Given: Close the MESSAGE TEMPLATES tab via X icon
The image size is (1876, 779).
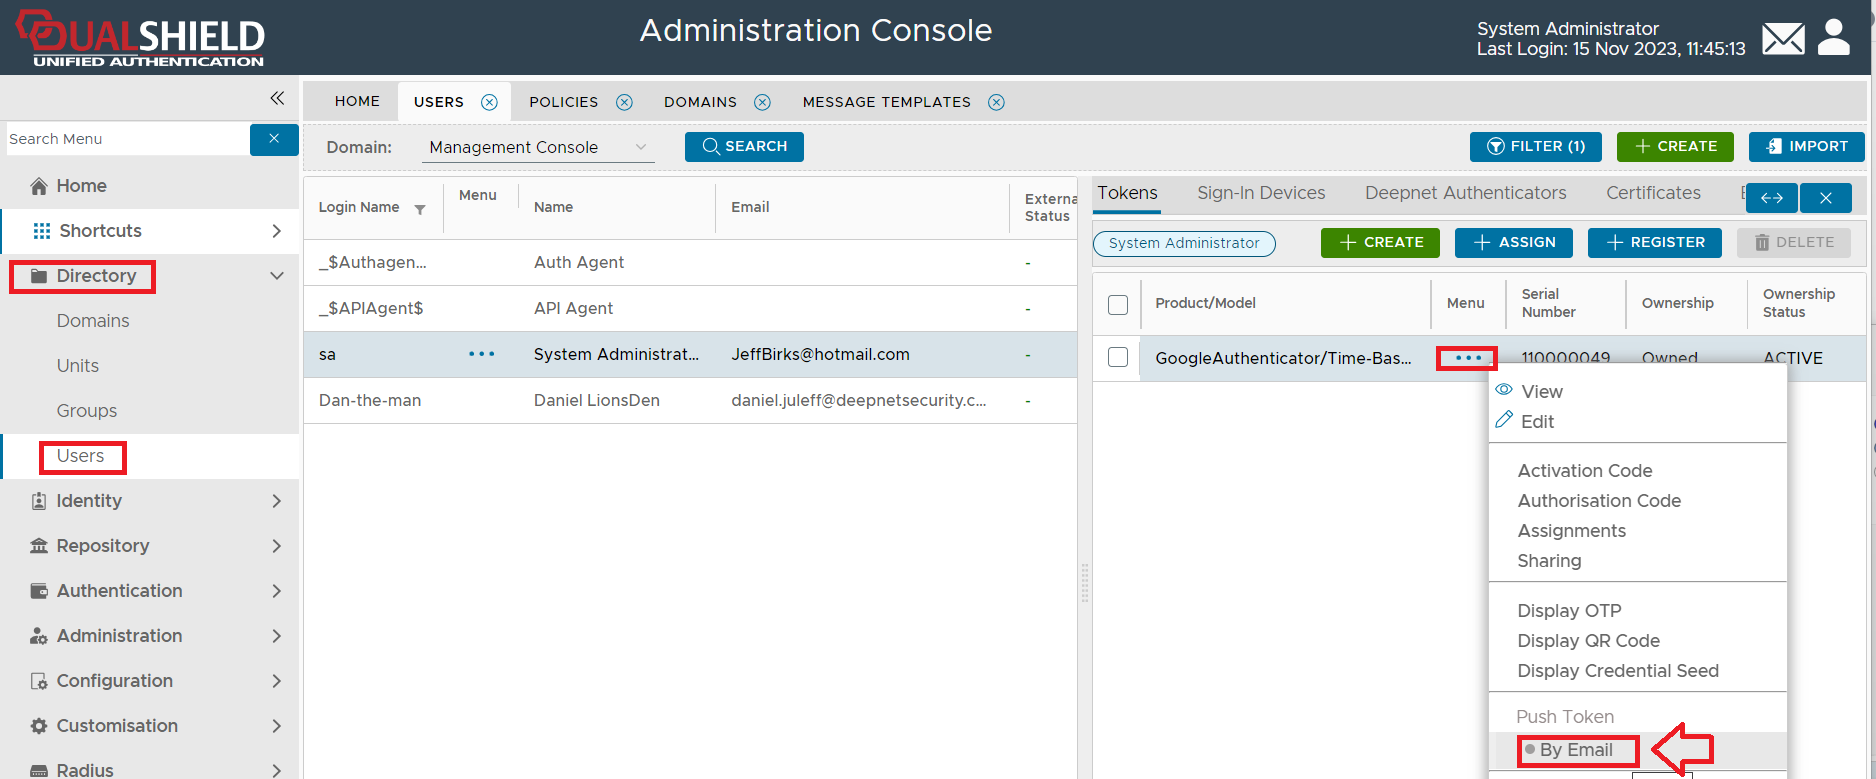Looking at the screenshot, I should tap(996, 102).
